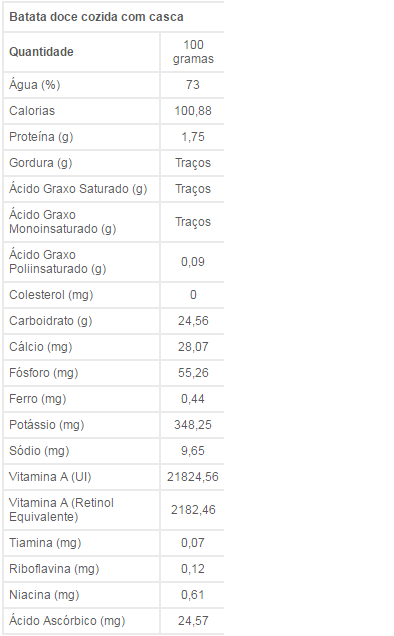Click the Sódio (mg) label
This screenshot has height=636, width=394.
(39, 451)
